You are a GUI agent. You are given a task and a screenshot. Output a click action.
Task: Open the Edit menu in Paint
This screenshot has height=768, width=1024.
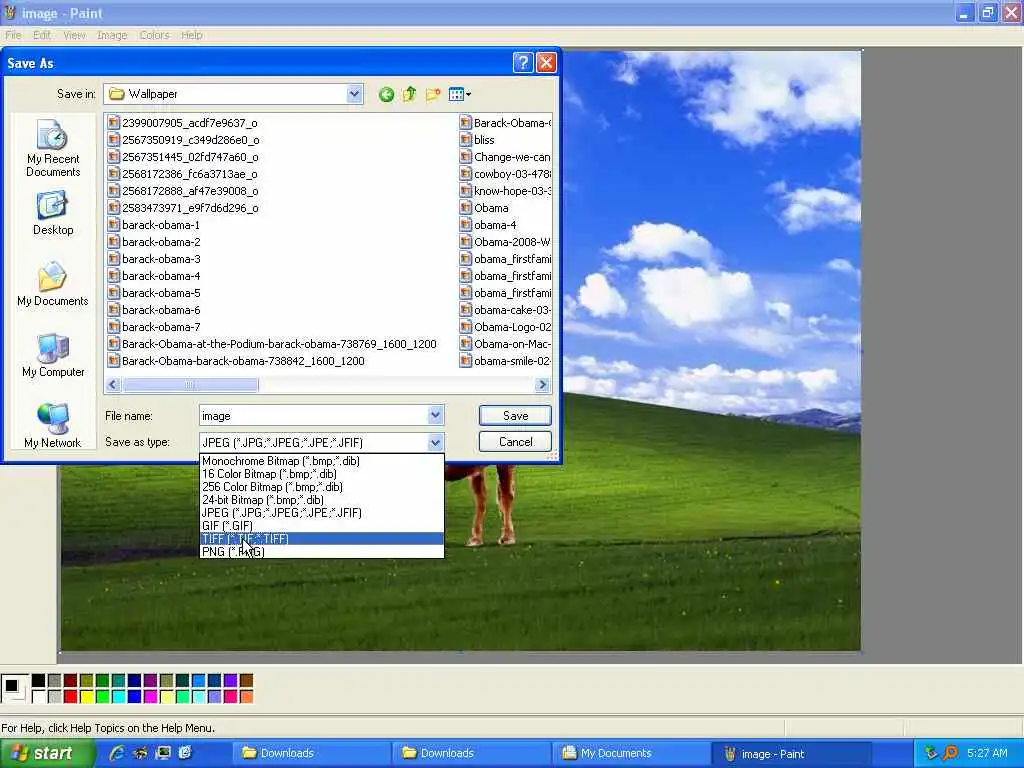click(42, 35)
